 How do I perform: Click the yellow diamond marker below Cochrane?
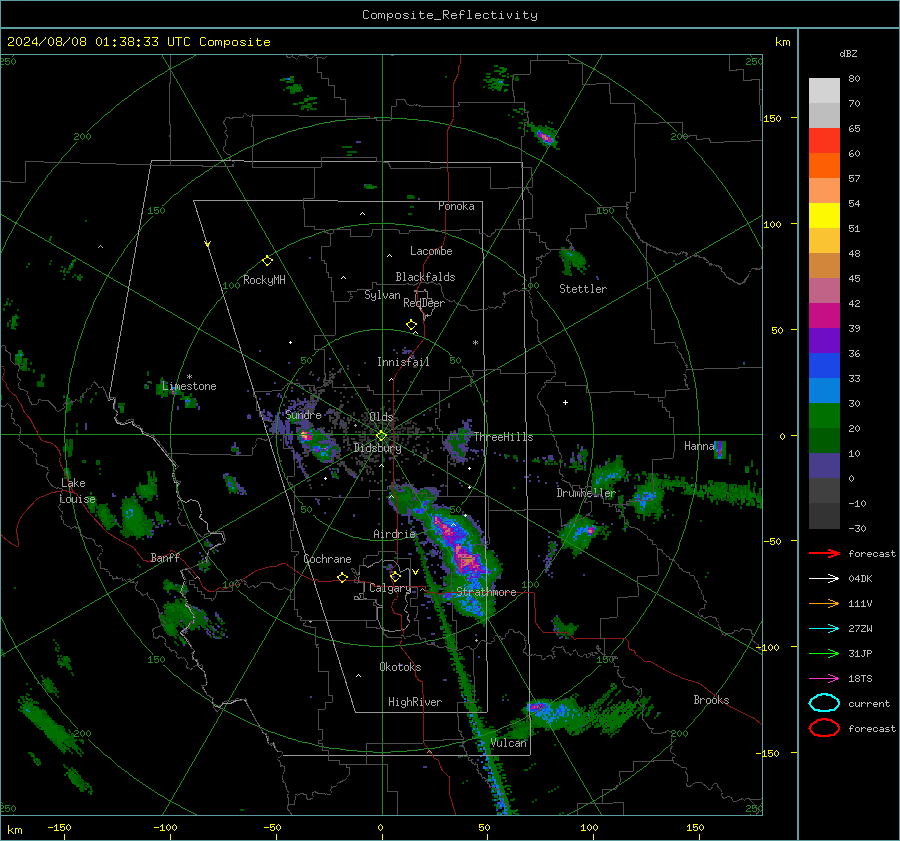[x=342, y=578]
